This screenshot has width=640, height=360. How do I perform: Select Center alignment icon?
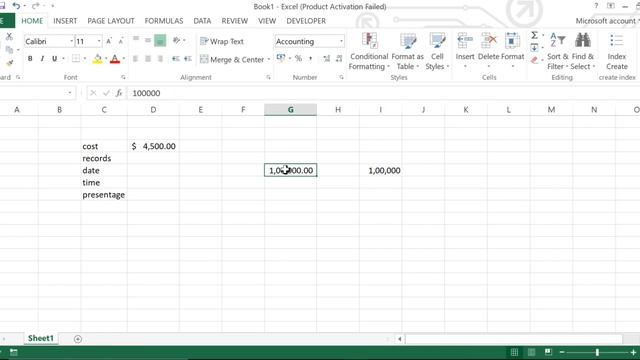(148, 59)
